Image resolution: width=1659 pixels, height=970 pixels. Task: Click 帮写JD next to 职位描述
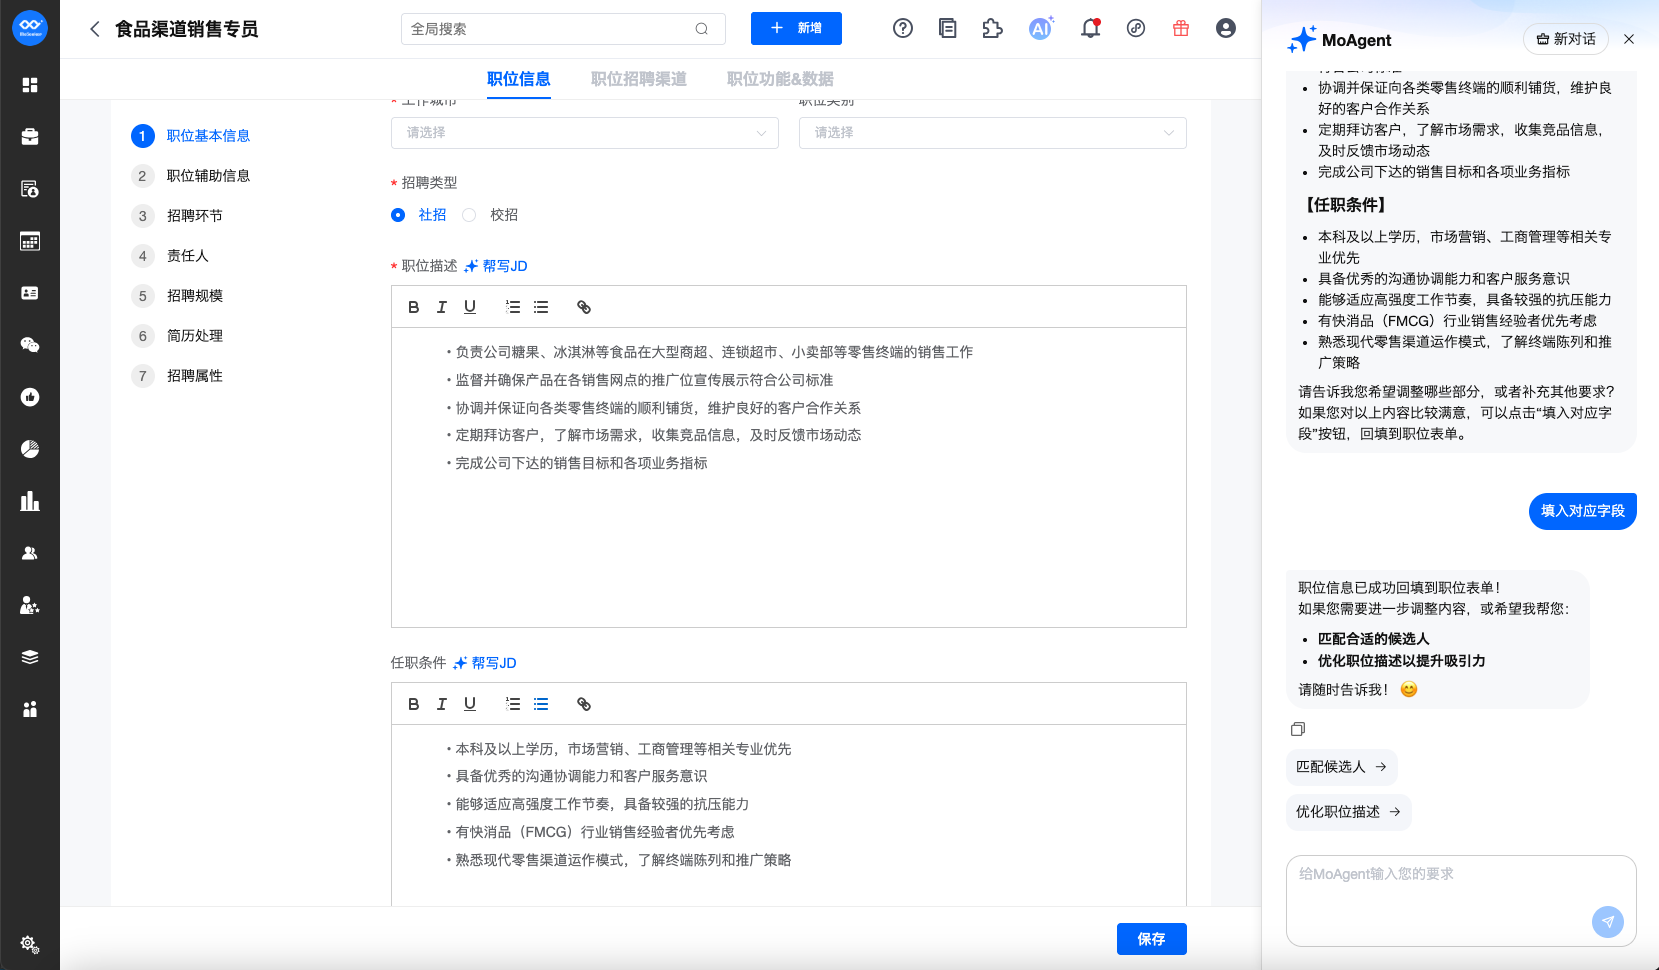point(496,266)
